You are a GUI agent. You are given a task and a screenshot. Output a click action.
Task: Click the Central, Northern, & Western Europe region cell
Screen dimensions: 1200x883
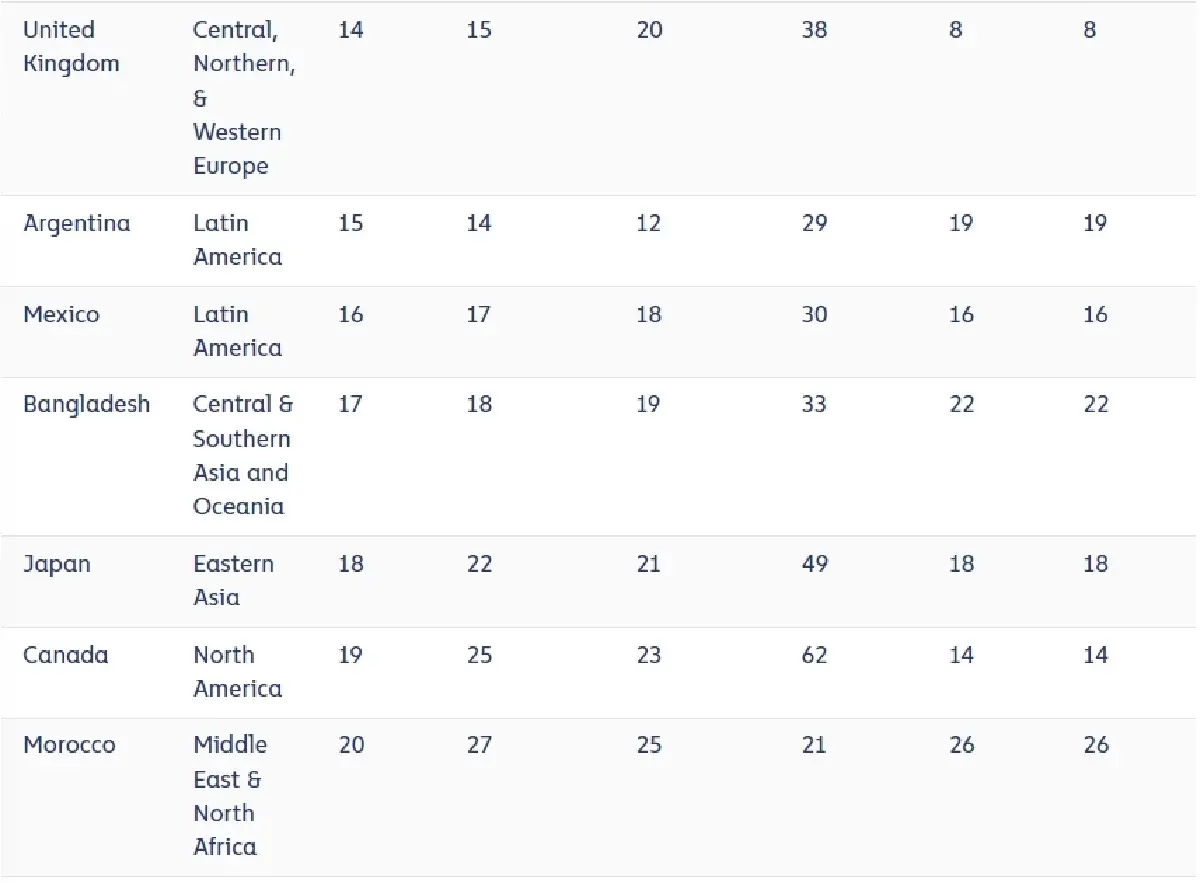click(244, 98)
